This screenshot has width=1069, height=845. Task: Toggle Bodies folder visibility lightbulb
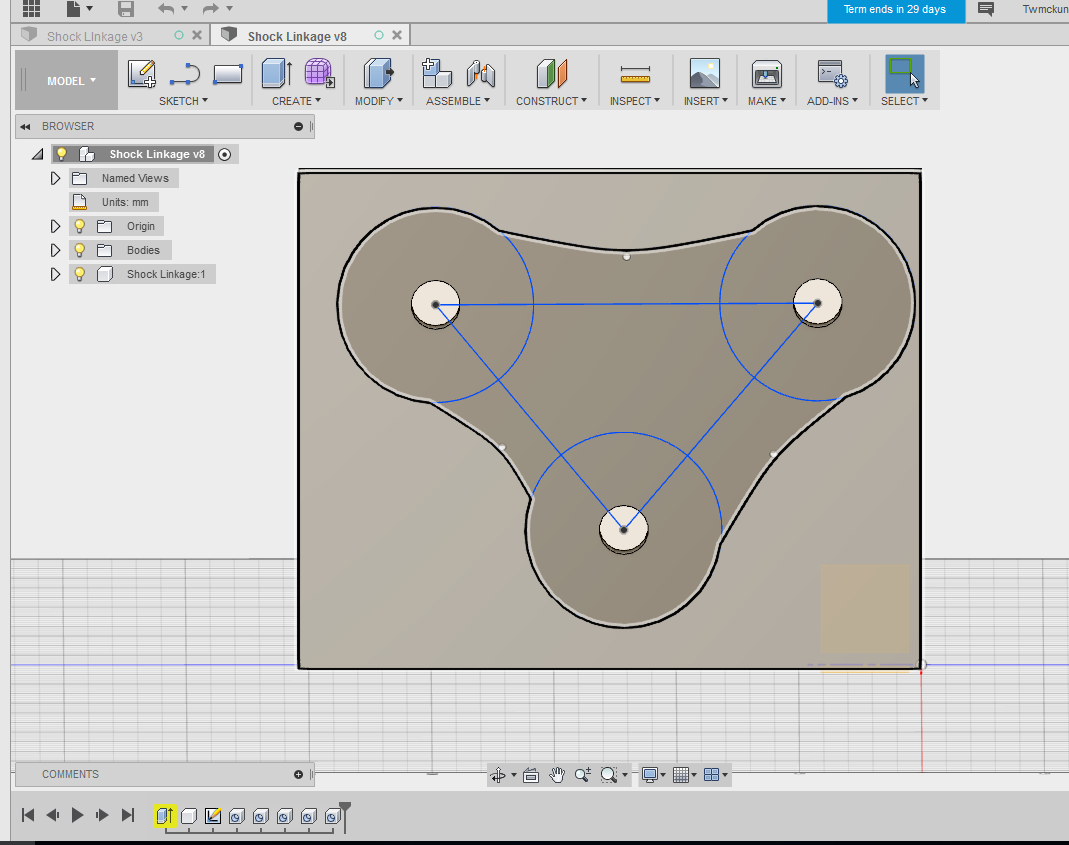pos(80,250)
